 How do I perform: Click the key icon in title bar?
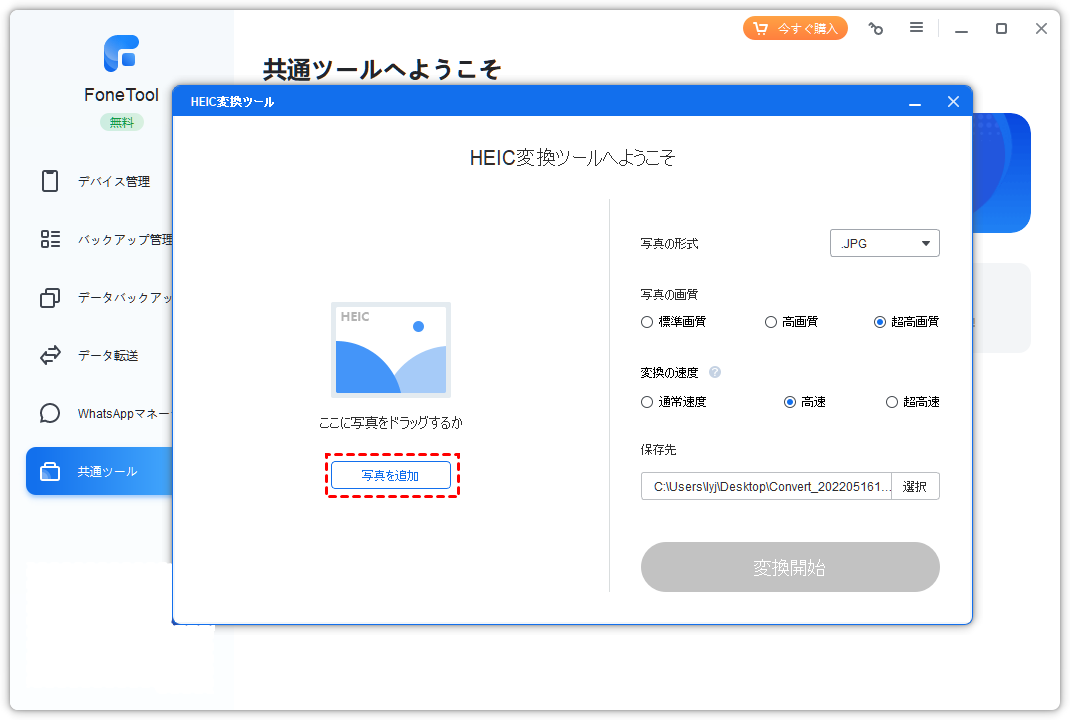point(876,29)
